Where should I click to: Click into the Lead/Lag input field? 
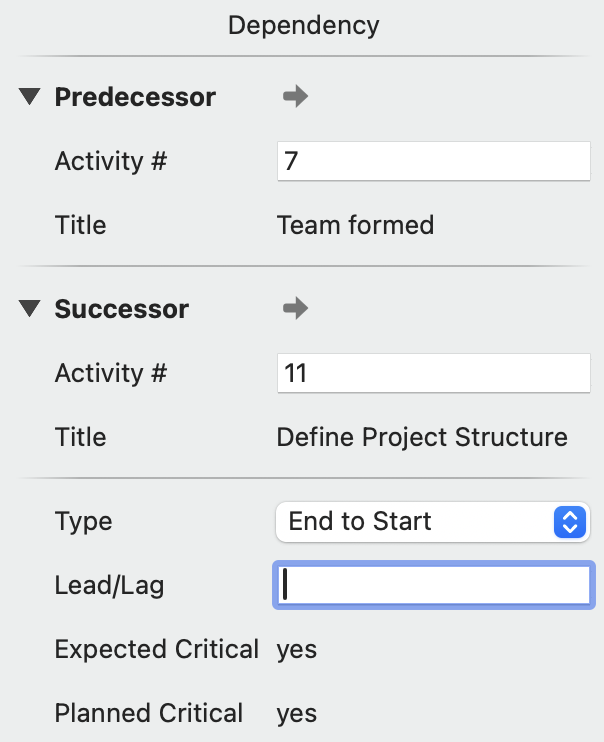tap(433, 585)
